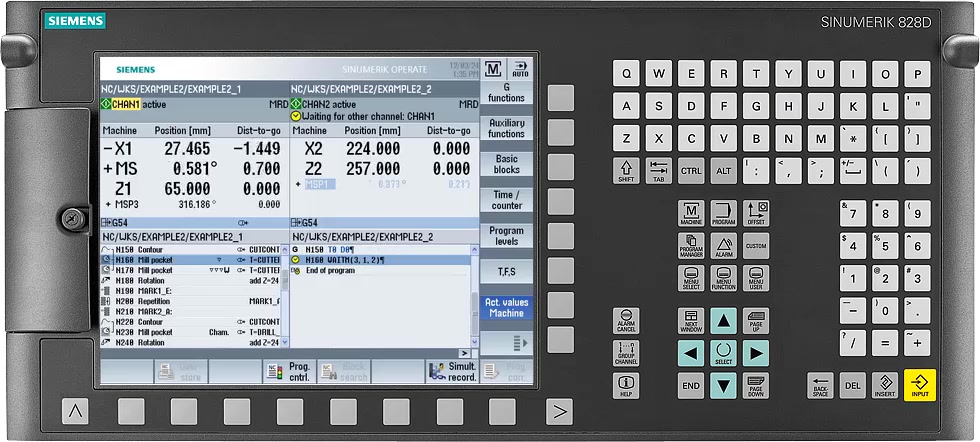Toggle the INSERT mode key
This screenshot has height=442, width=980.
coord(884,385)
